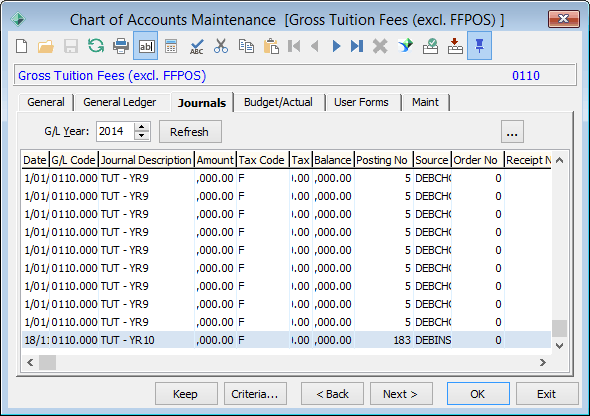Open the Maint tab
Viewport: 590px width, 416px height.
pyautogui.click(x=425, y=102)
